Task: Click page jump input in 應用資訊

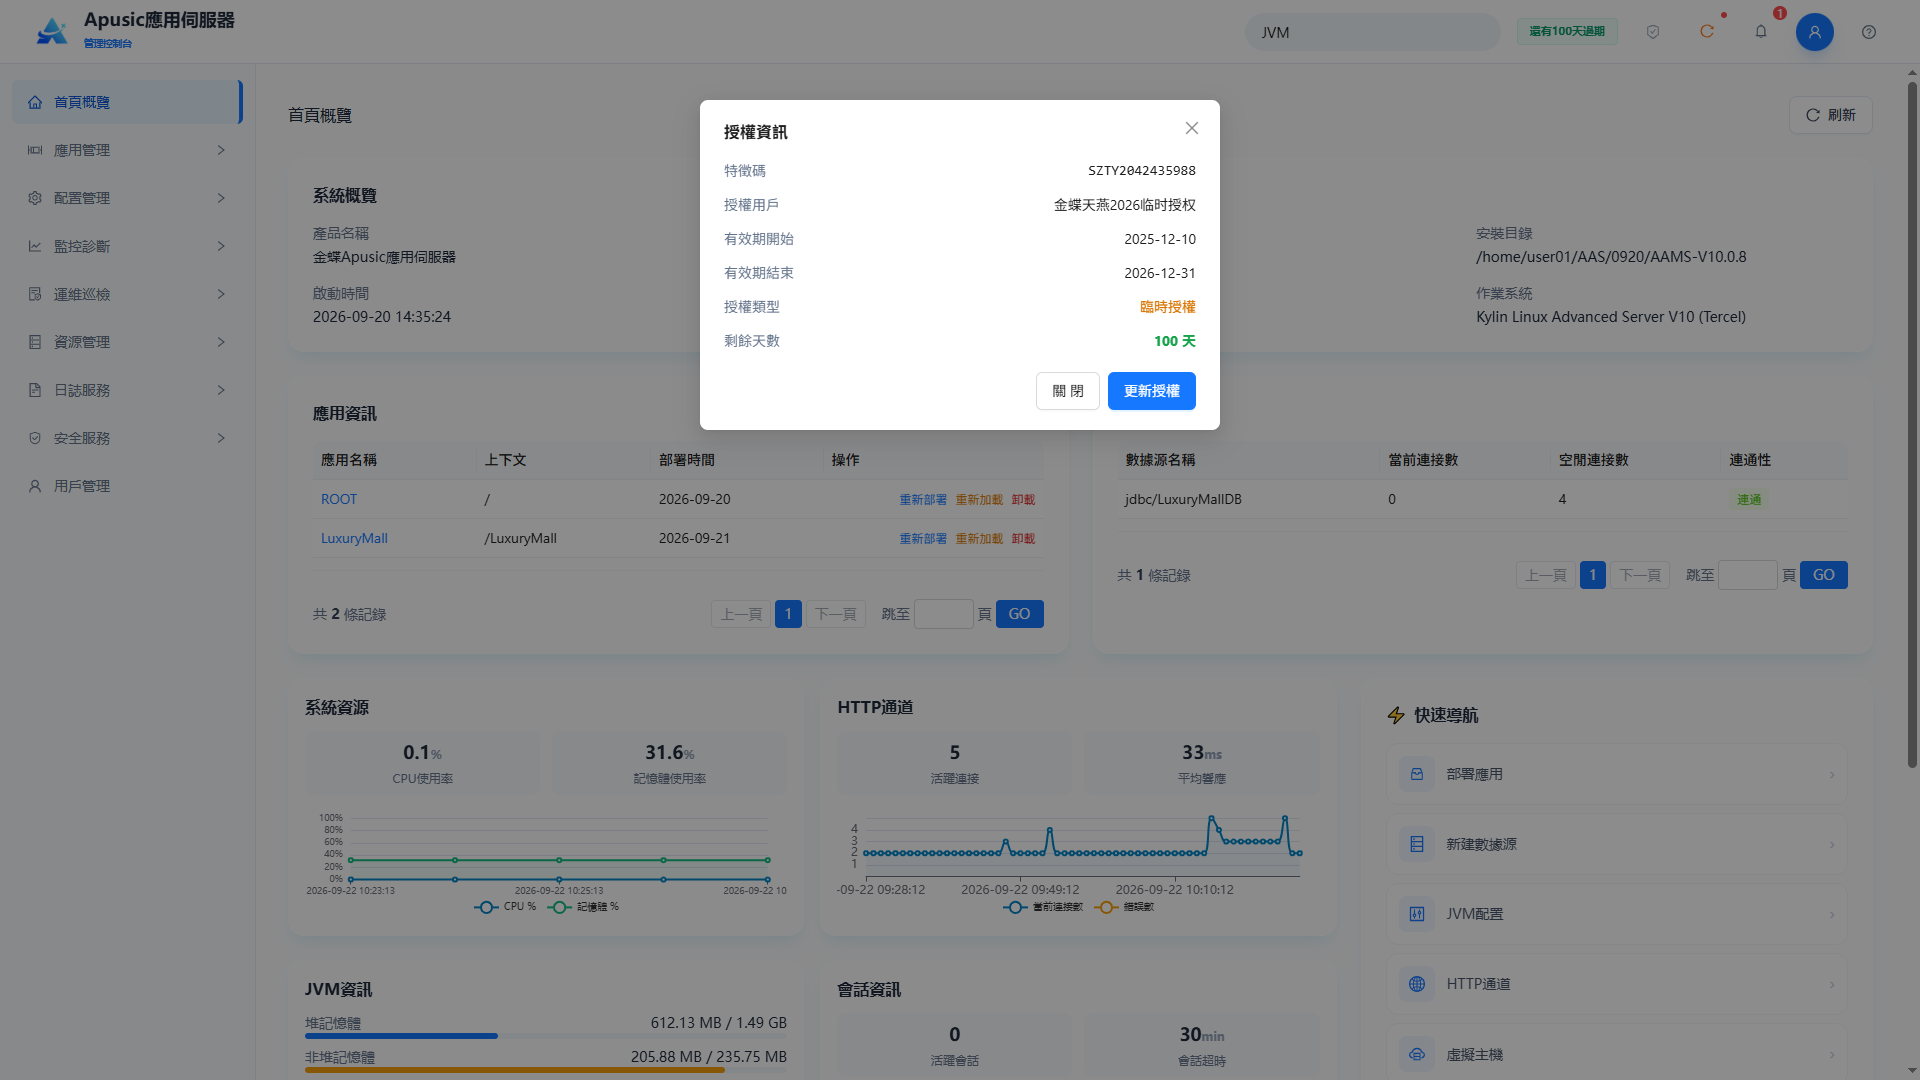Action: point(943,614)
